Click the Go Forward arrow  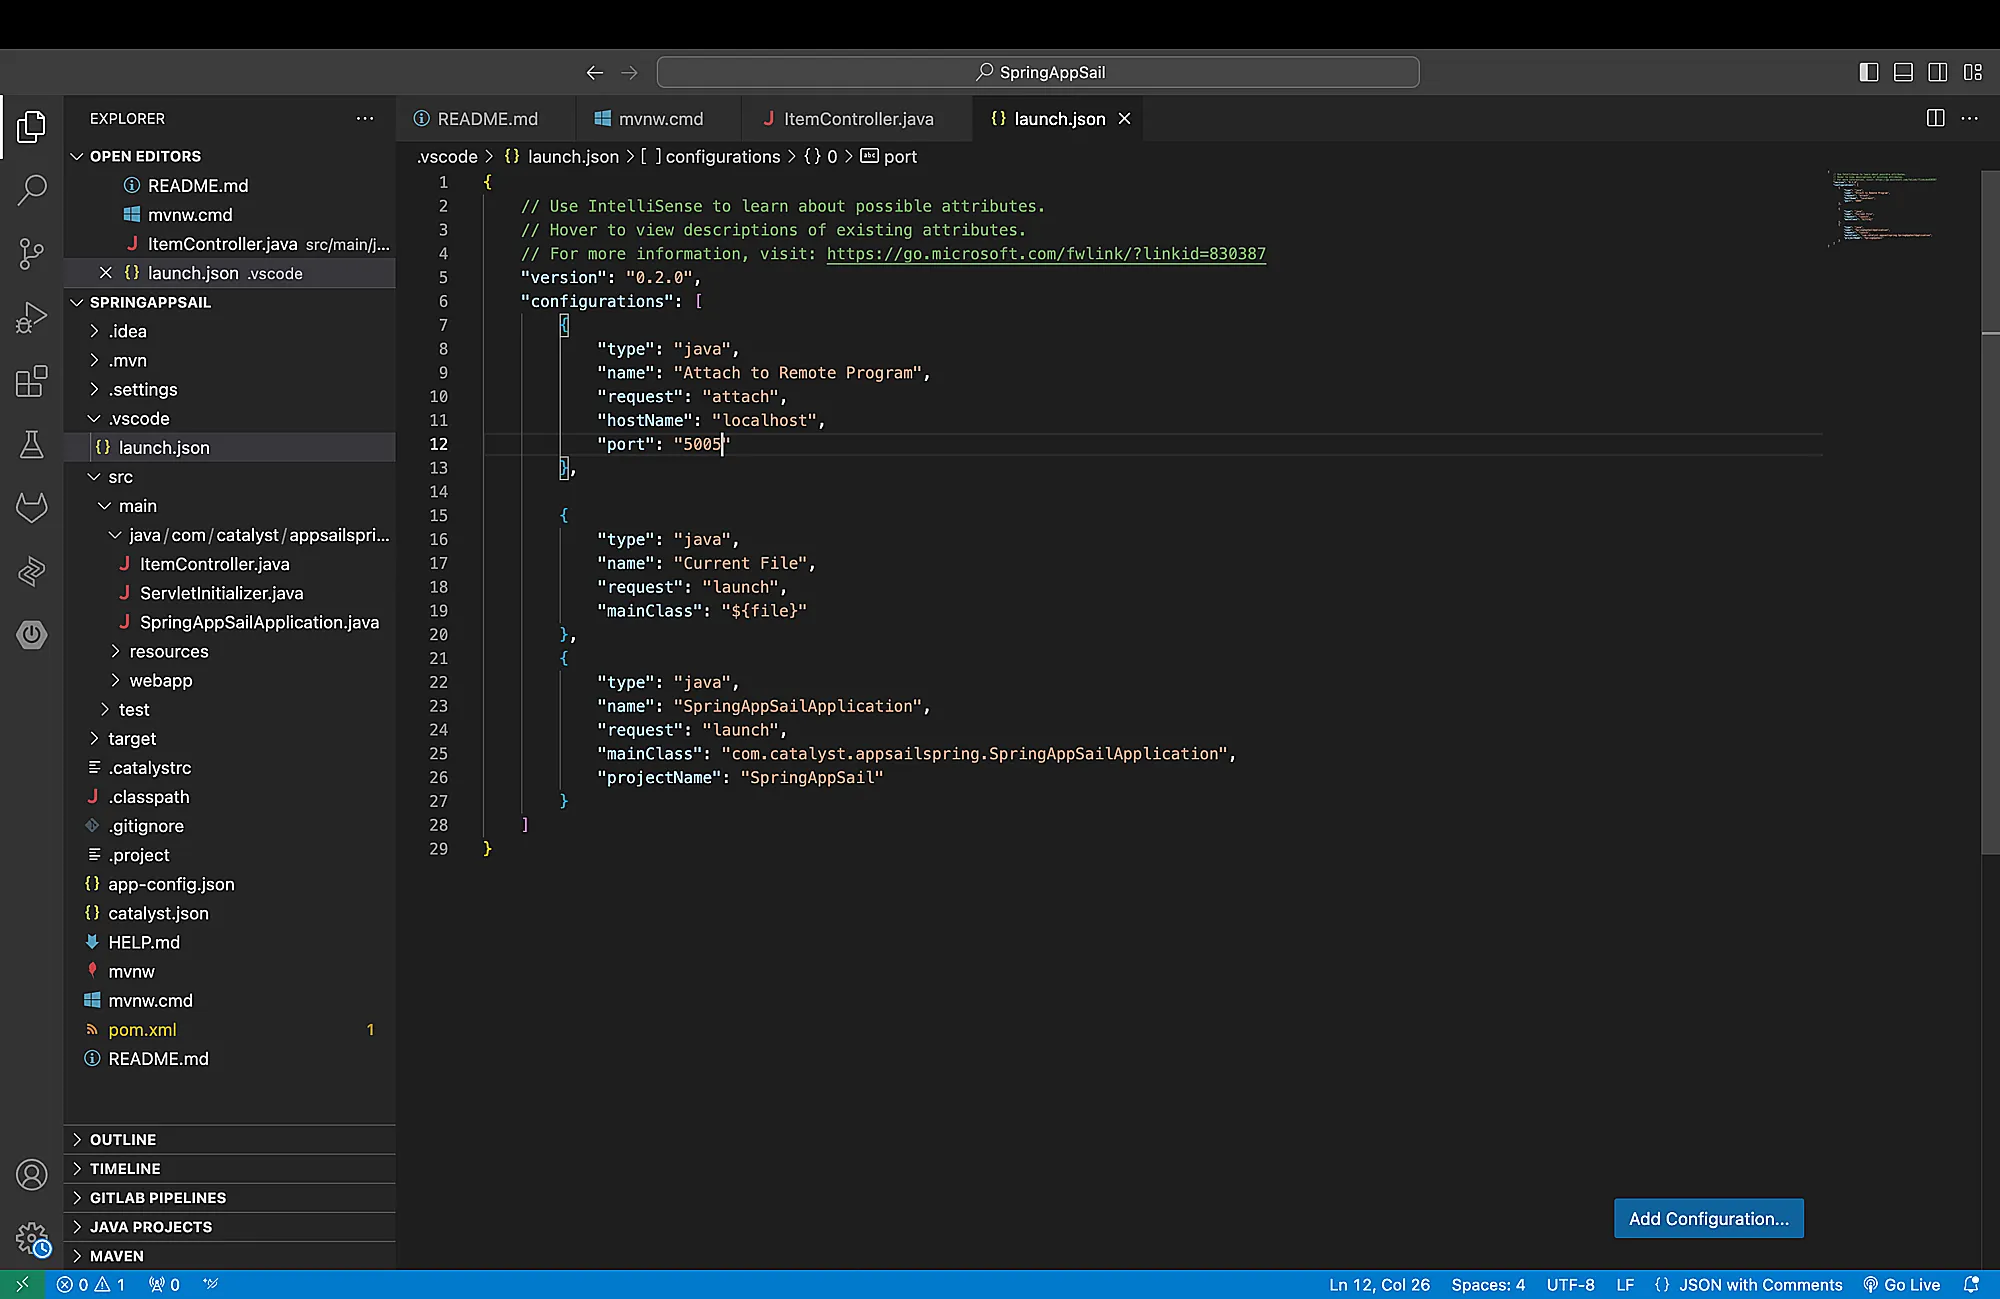[x=629, y=72]
